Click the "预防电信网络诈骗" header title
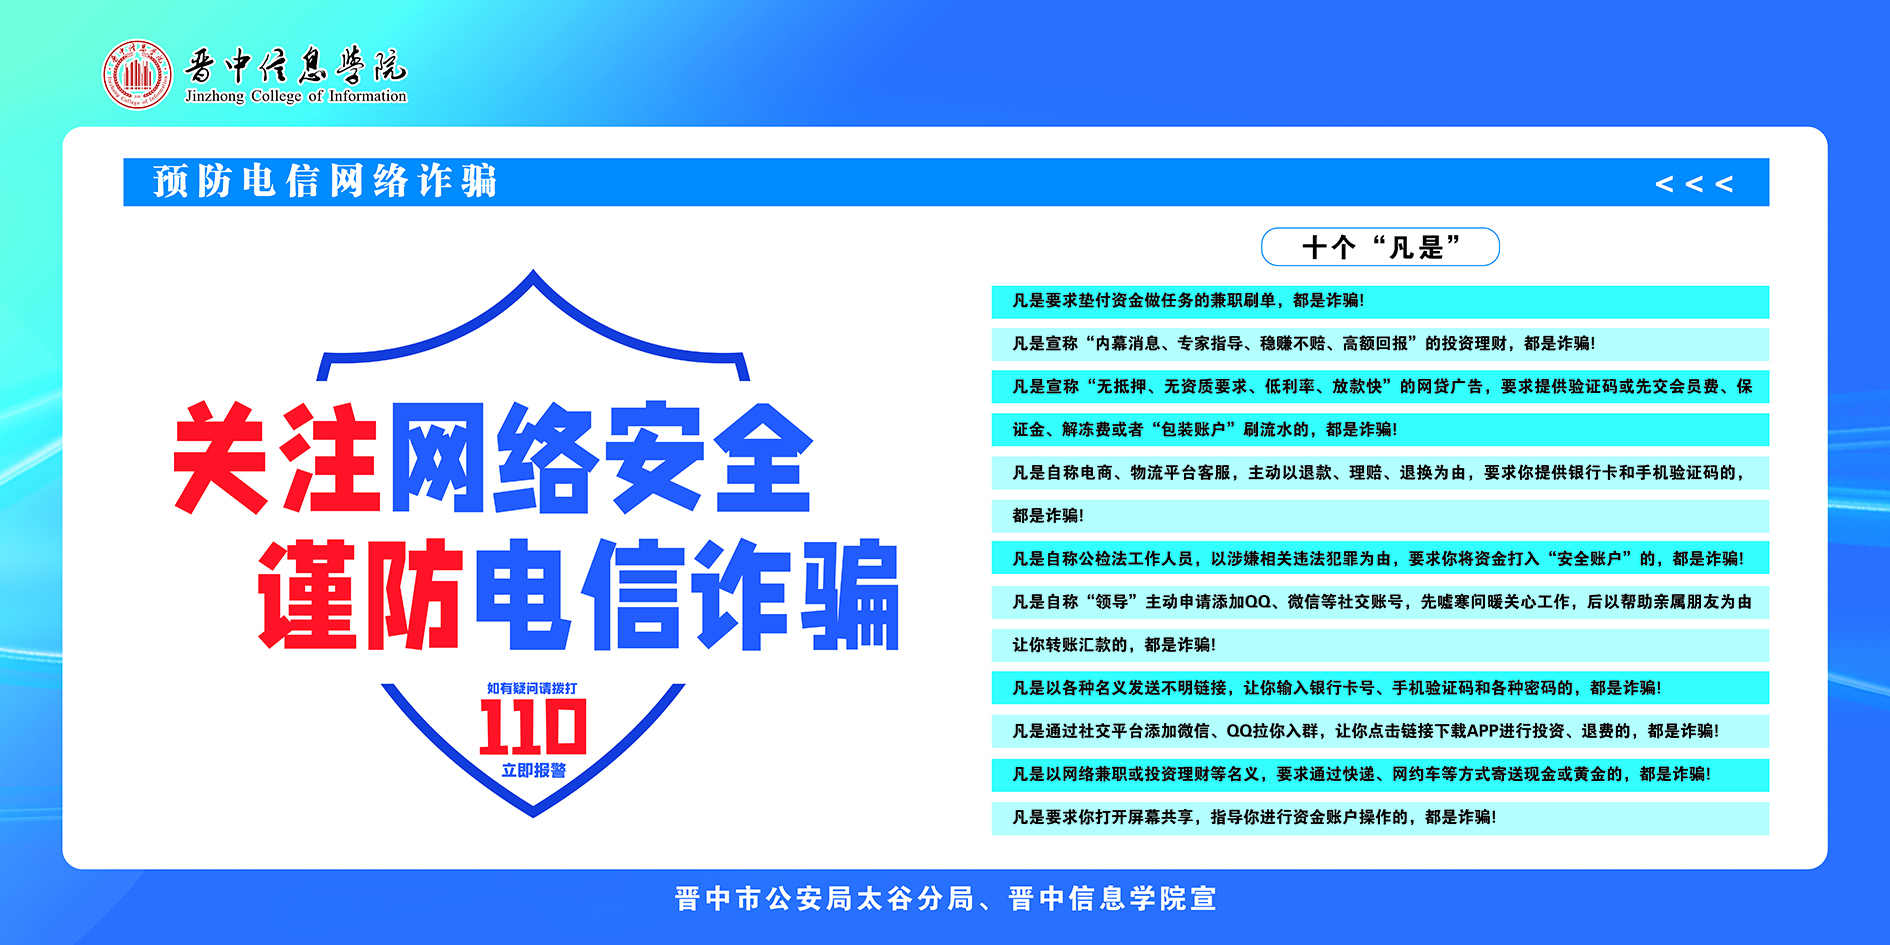The height and width of the screenshot is (945, 1890). pos(325,182)
